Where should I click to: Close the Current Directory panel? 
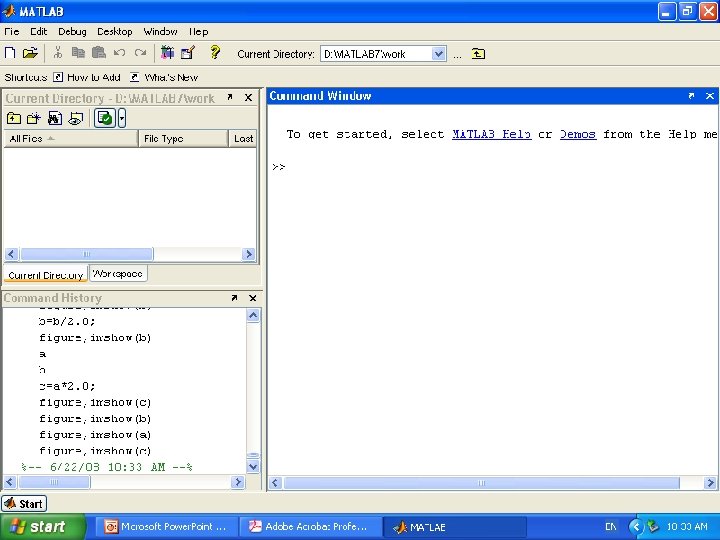coord(248,97)
